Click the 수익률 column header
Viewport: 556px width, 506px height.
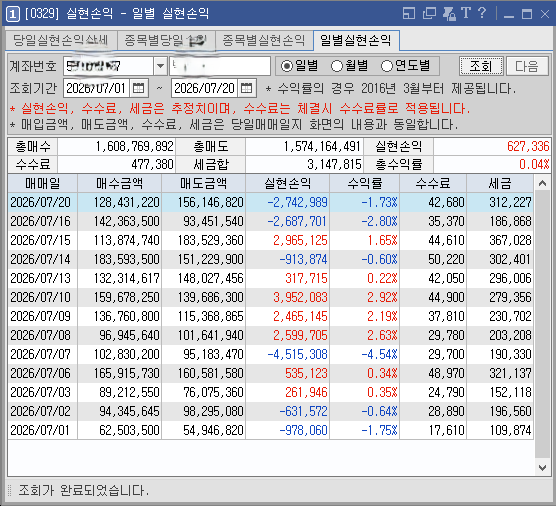(365, 183)
